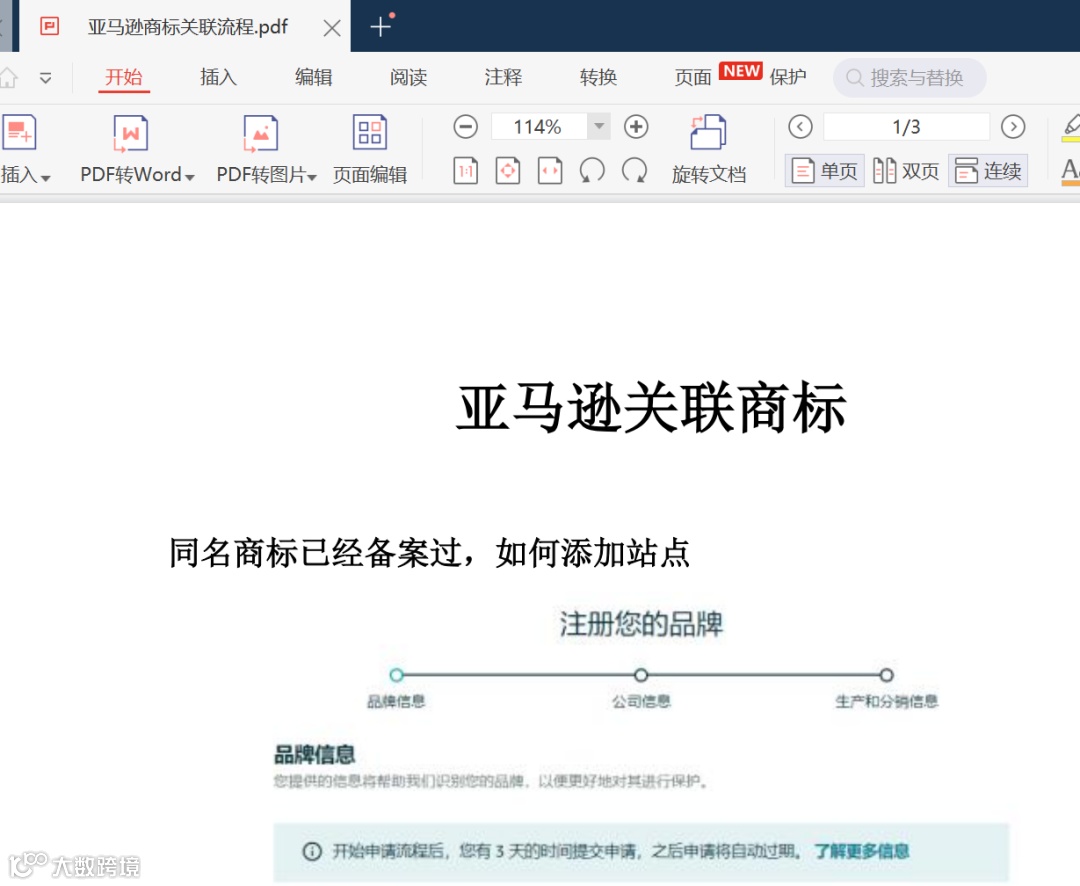The image size is (1080, 886).
Task: Rotate the page counterclockwise
Action: 592,170
